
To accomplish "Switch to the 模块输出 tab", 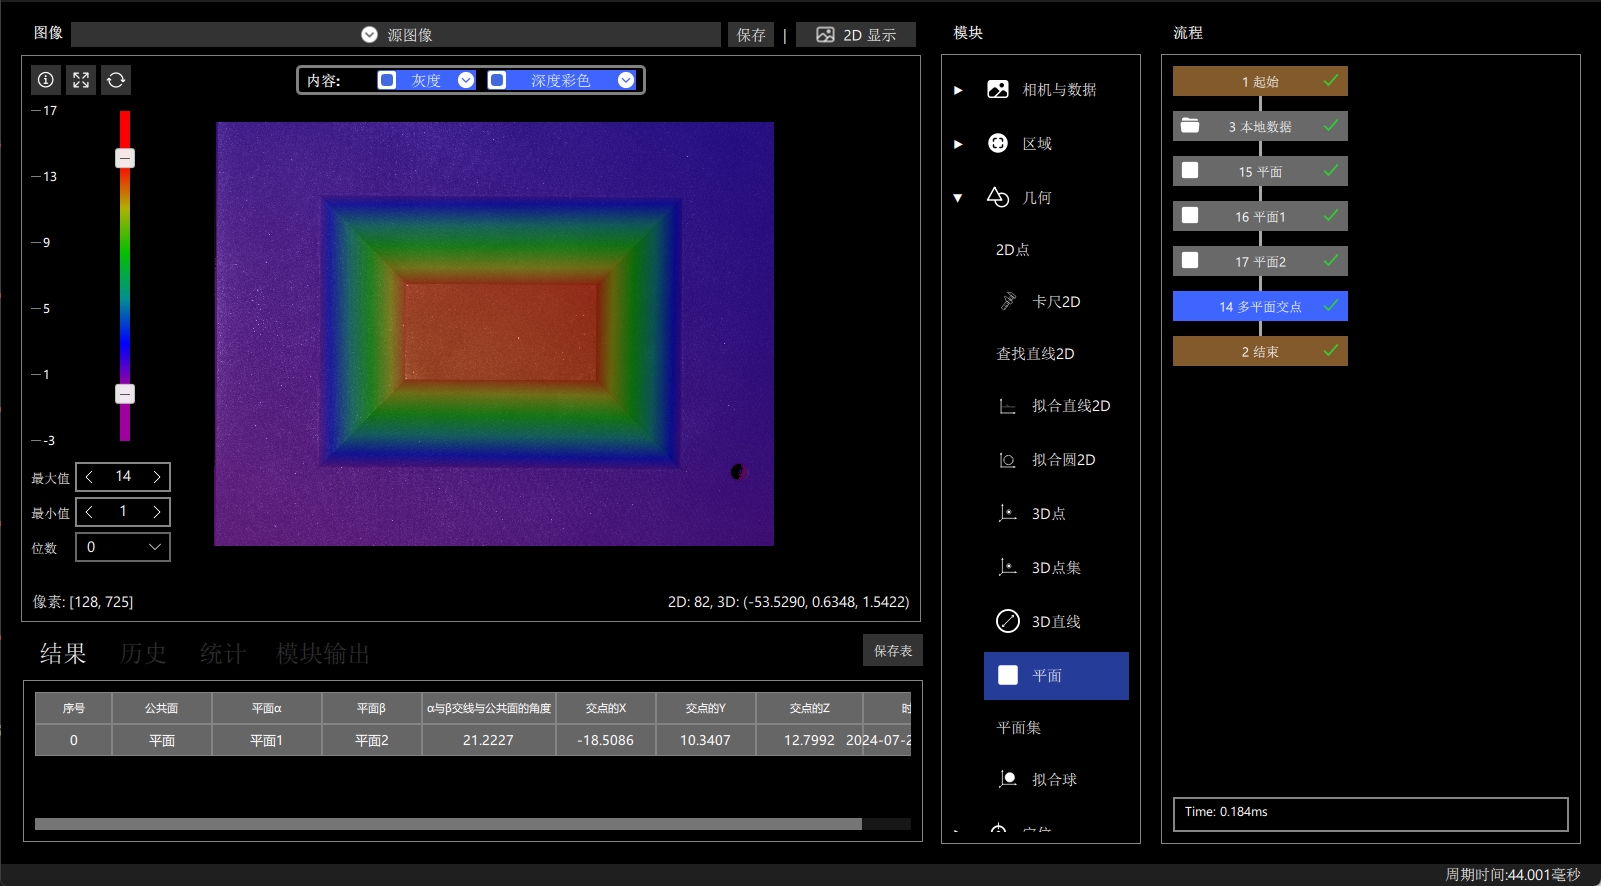I will point(323,653).
